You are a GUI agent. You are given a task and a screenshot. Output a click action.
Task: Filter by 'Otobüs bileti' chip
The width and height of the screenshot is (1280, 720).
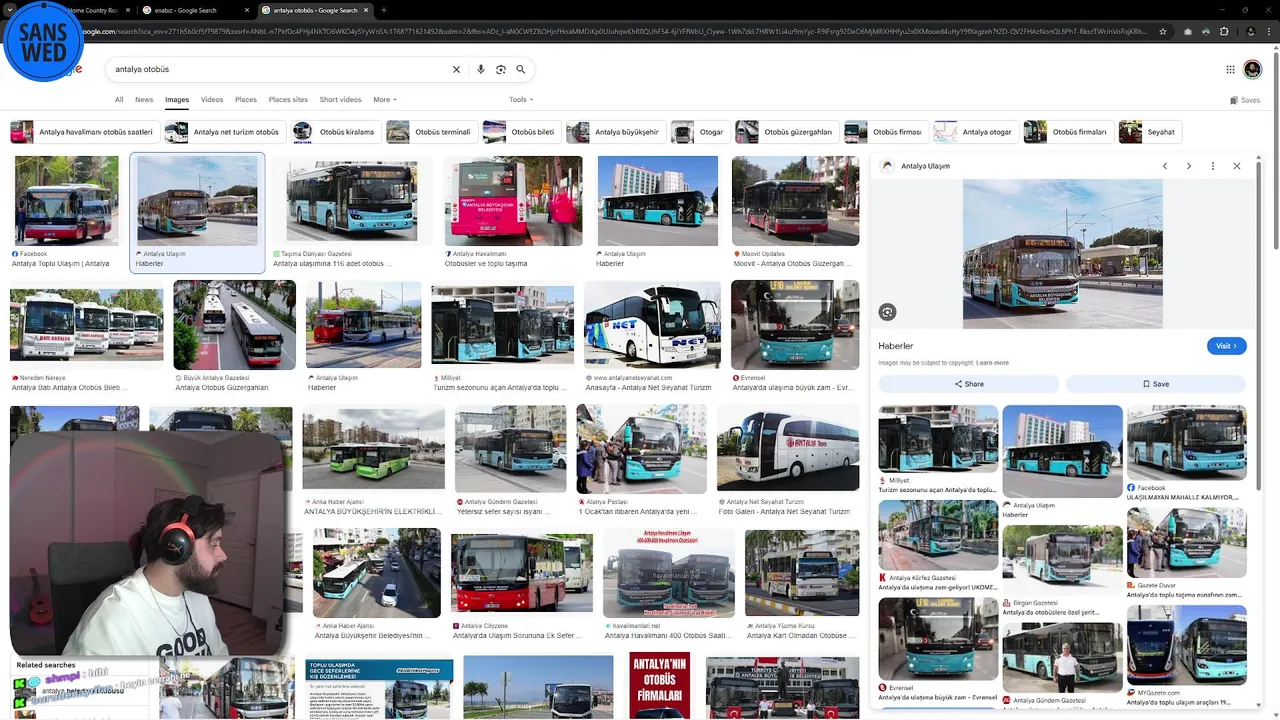tap(520, 132)
